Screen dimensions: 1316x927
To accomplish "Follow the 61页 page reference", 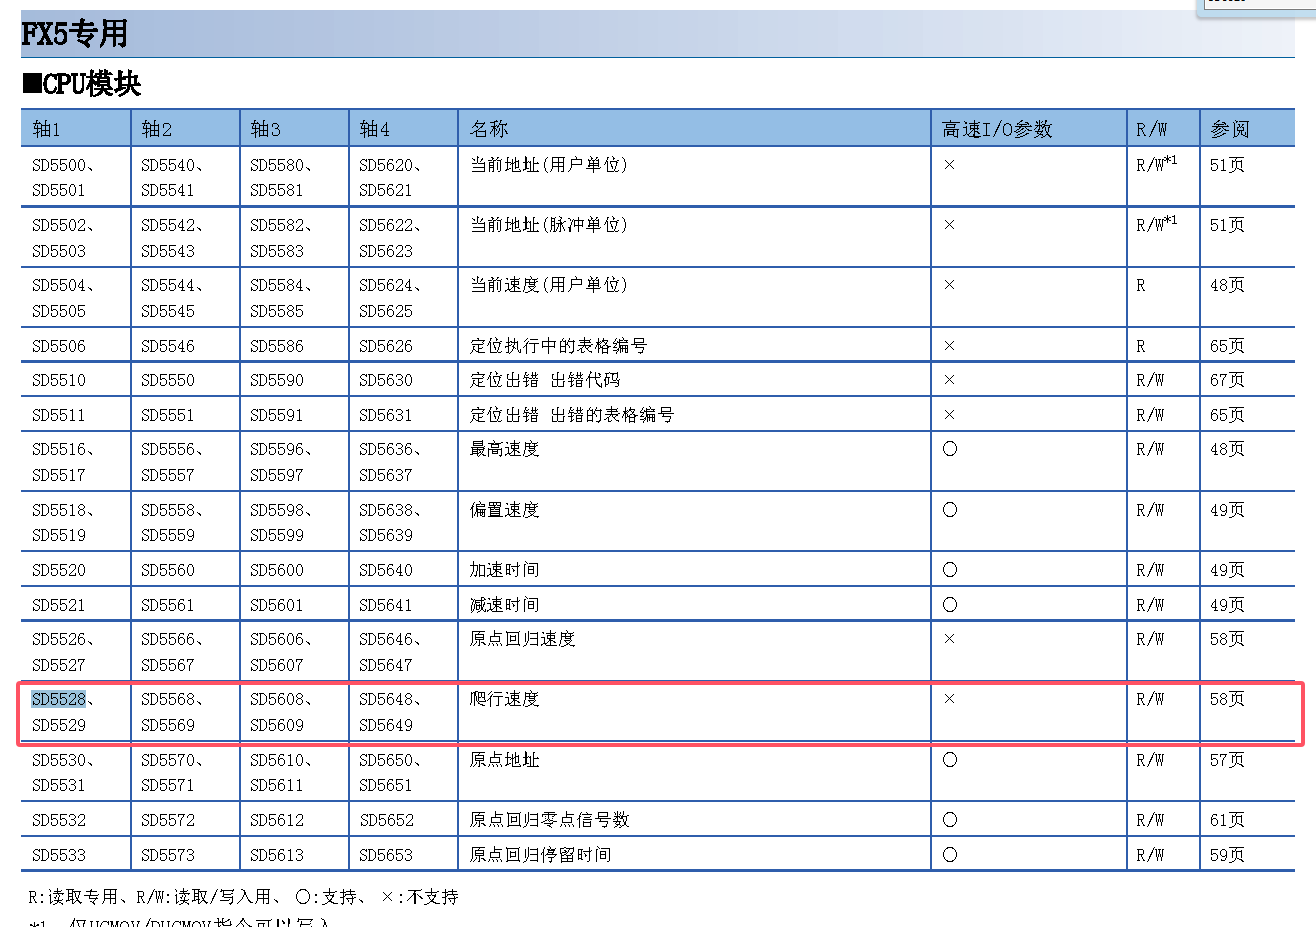I will (1227, 820).
